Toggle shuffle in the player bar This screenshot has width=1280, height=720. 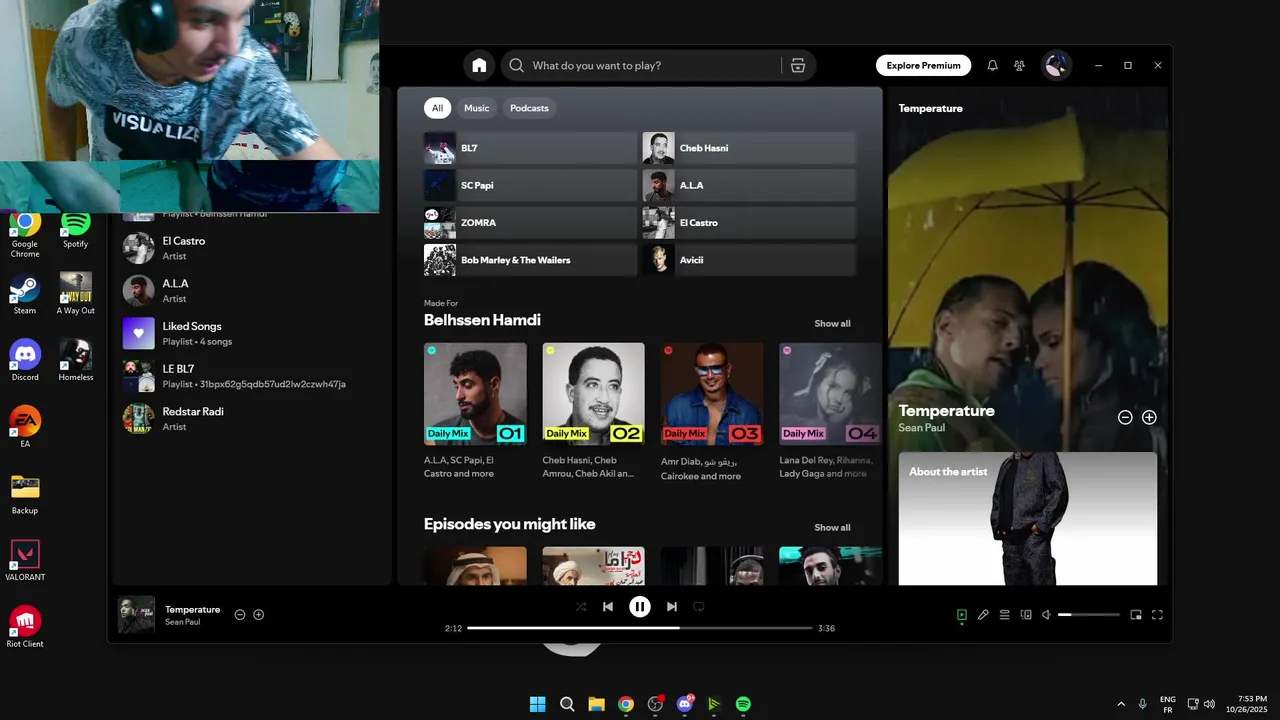pyautogui.click(x=581, y=606)
